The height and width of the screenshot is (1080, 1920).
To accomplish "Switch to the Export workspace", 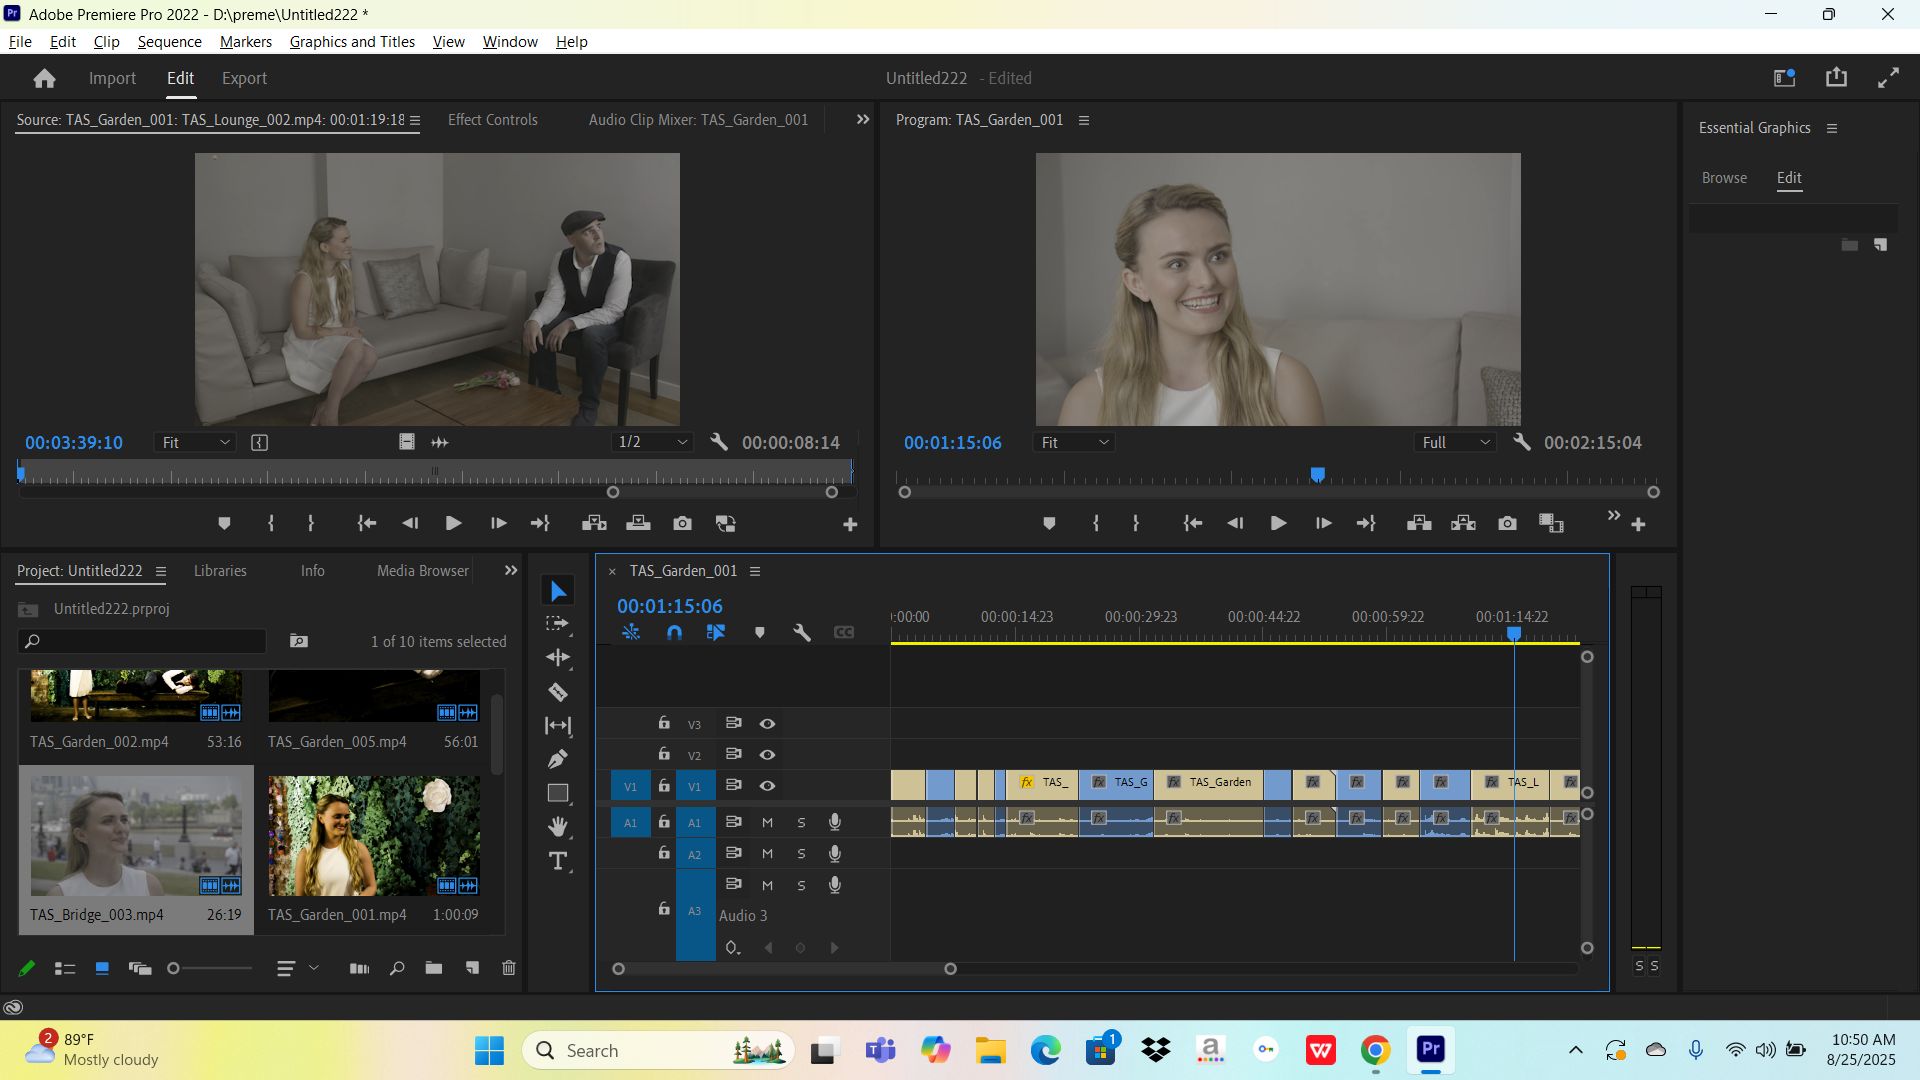I will pos(244,78).
